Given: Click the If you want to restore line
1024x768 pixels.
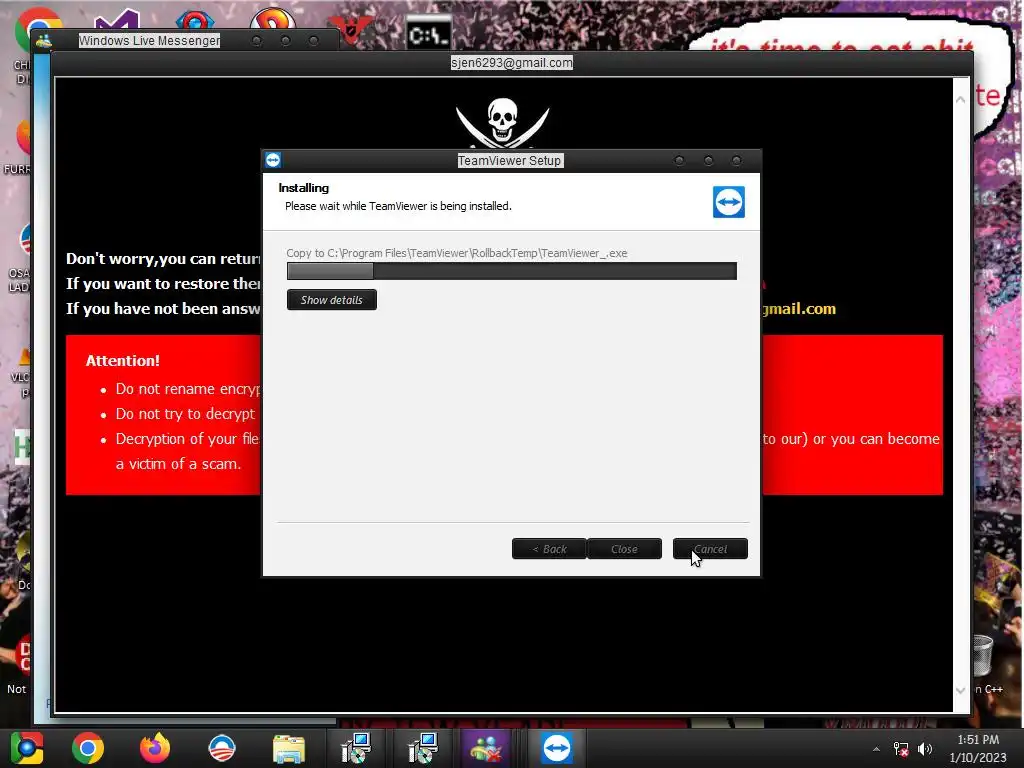Looking at the screenshot, I should click(x=163, y=283).
